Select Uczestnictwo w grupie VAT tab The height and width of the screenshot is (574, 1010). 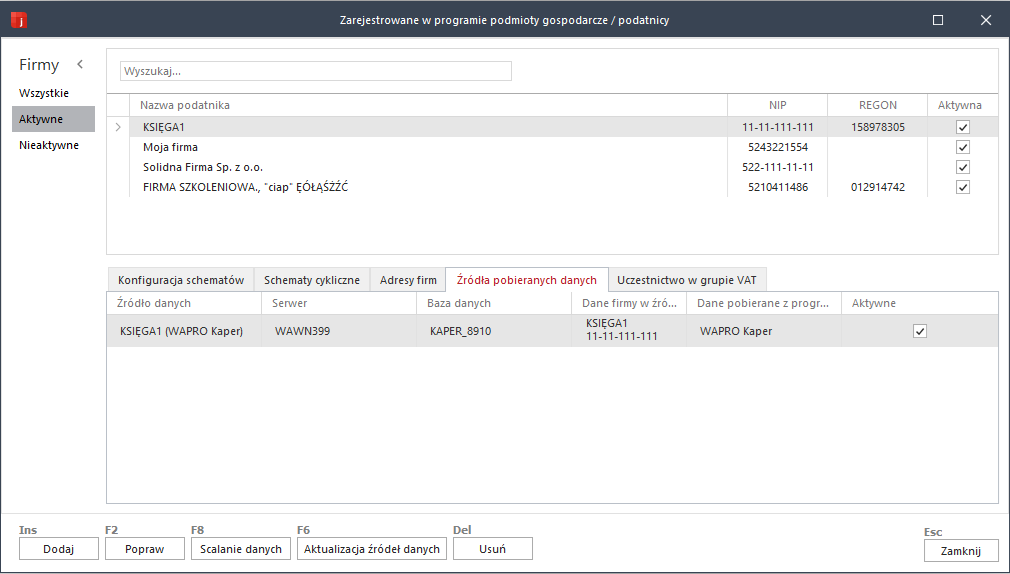click(686, 280)
